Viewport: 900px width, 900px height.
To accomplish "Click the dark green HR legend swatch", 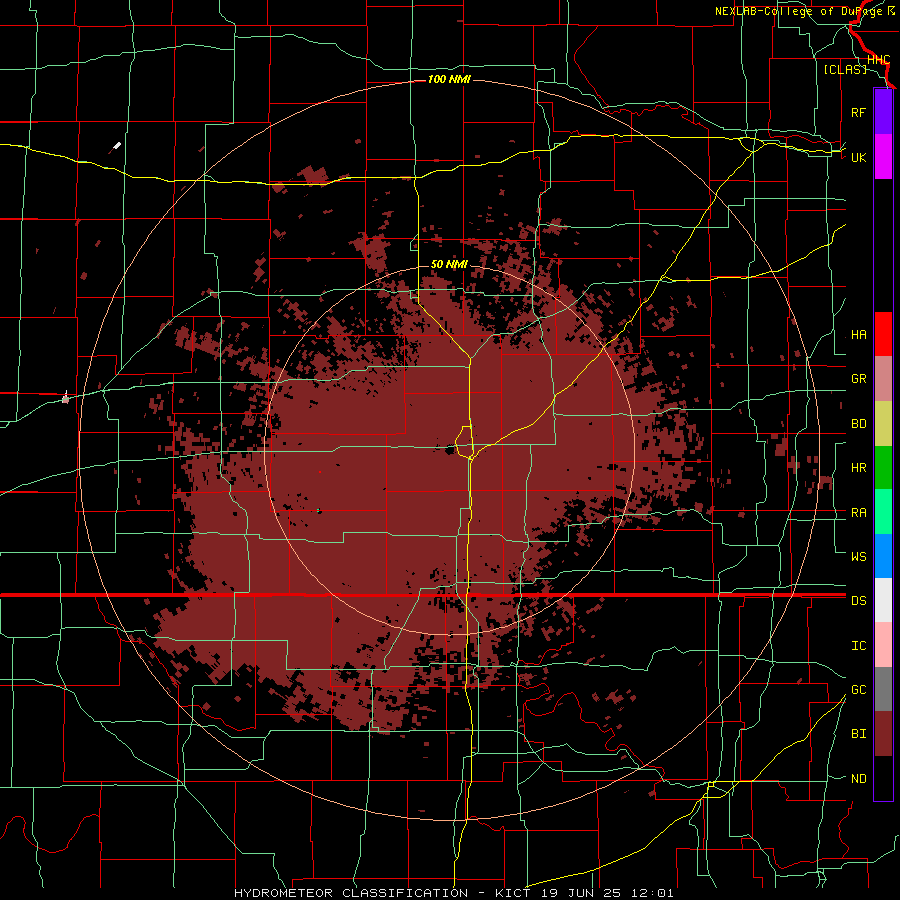I will click(883, 468).
